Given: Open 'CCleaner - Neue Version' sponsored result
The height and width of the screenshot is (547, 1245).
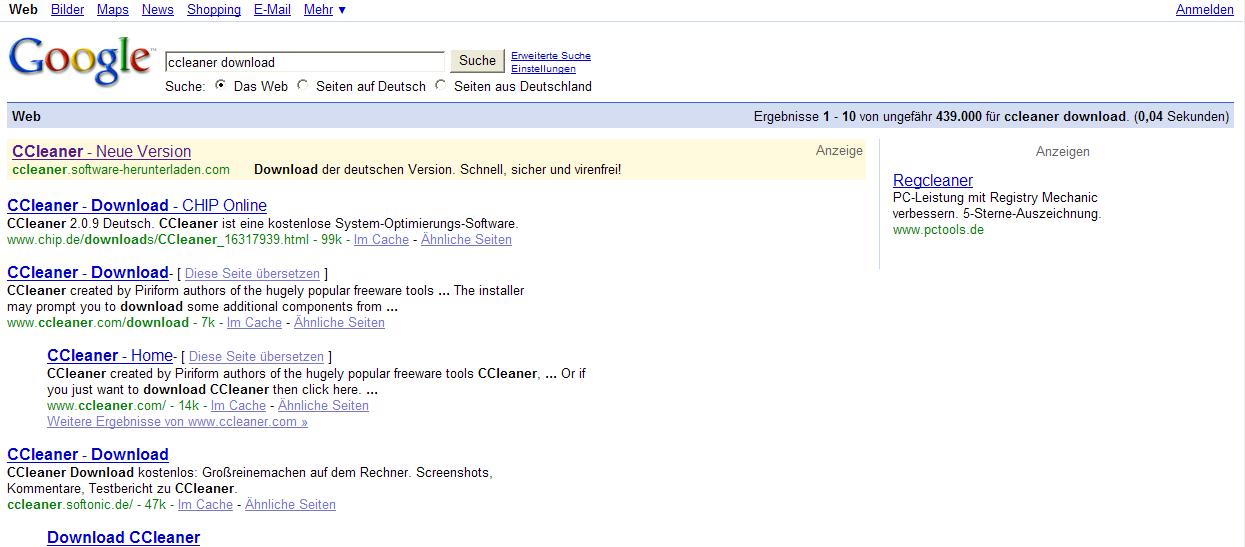Looking at the screenshot, I should 101,151.
